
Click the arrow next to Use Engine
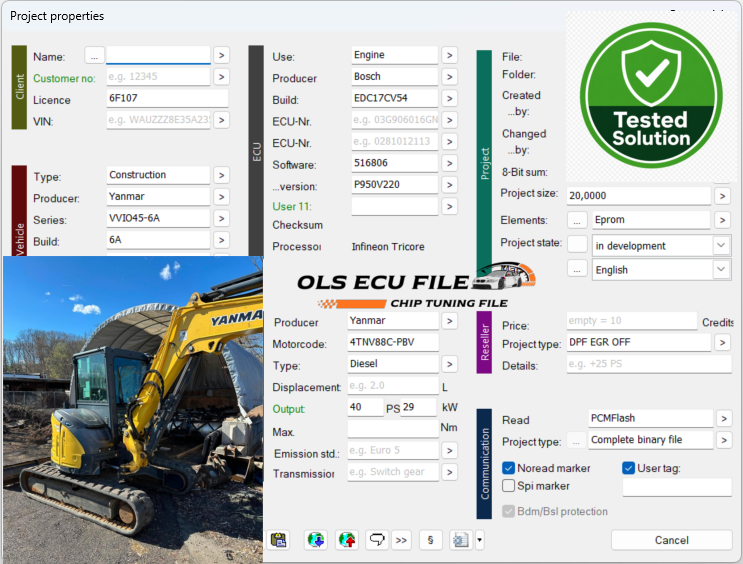(x=449, y=55)
